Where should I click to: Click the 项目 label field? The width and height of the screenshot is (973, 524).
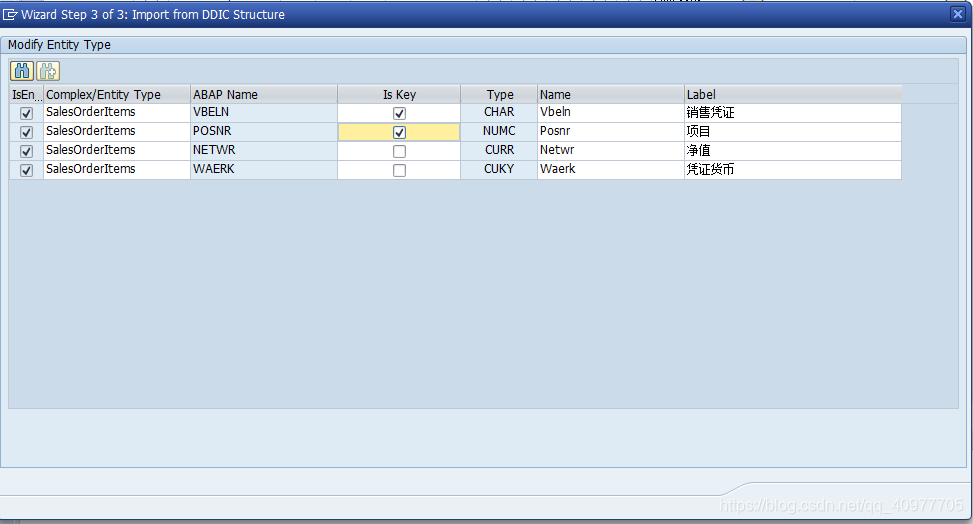click(792, 132)
